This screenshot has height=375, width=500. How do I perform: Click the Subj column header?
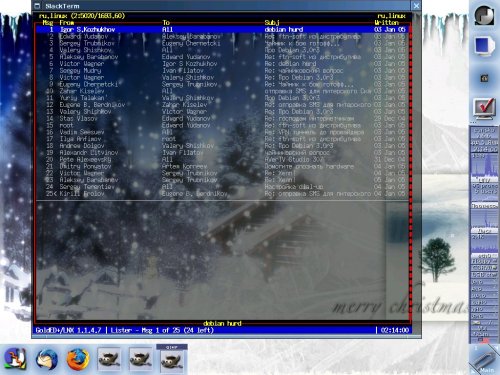tap(272, 23)
